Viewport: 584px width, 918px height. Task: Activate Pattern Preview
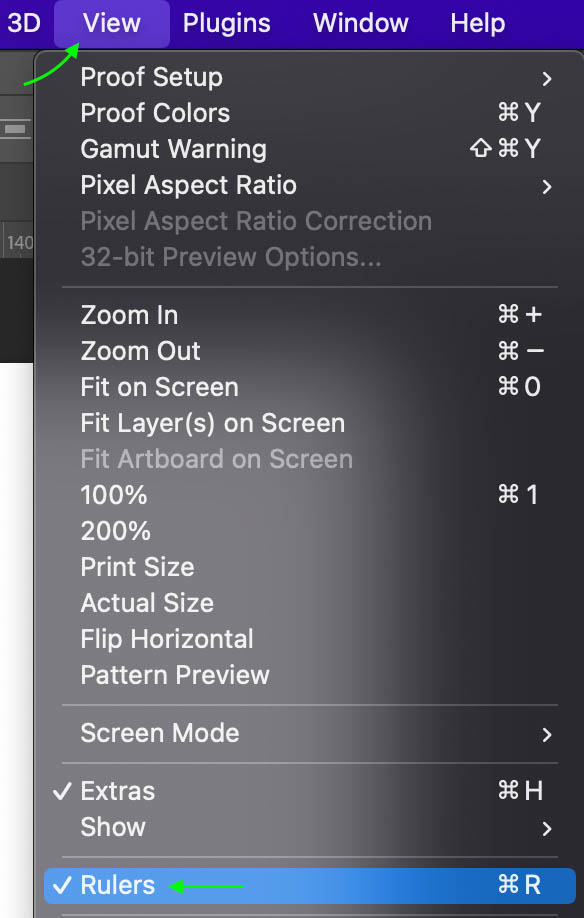tap(174, 675)
